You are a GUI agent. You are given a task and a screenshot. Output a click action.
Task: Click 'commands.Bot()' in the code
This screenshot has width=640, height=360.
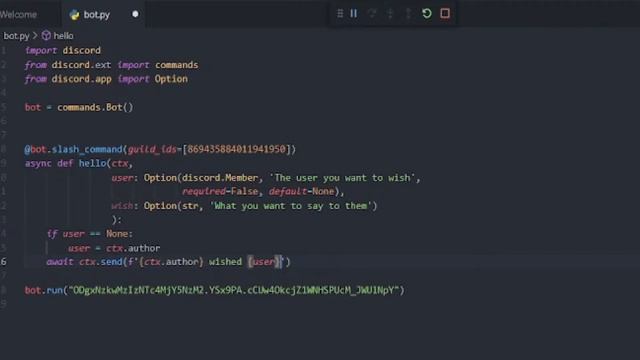tap(95, 107)
